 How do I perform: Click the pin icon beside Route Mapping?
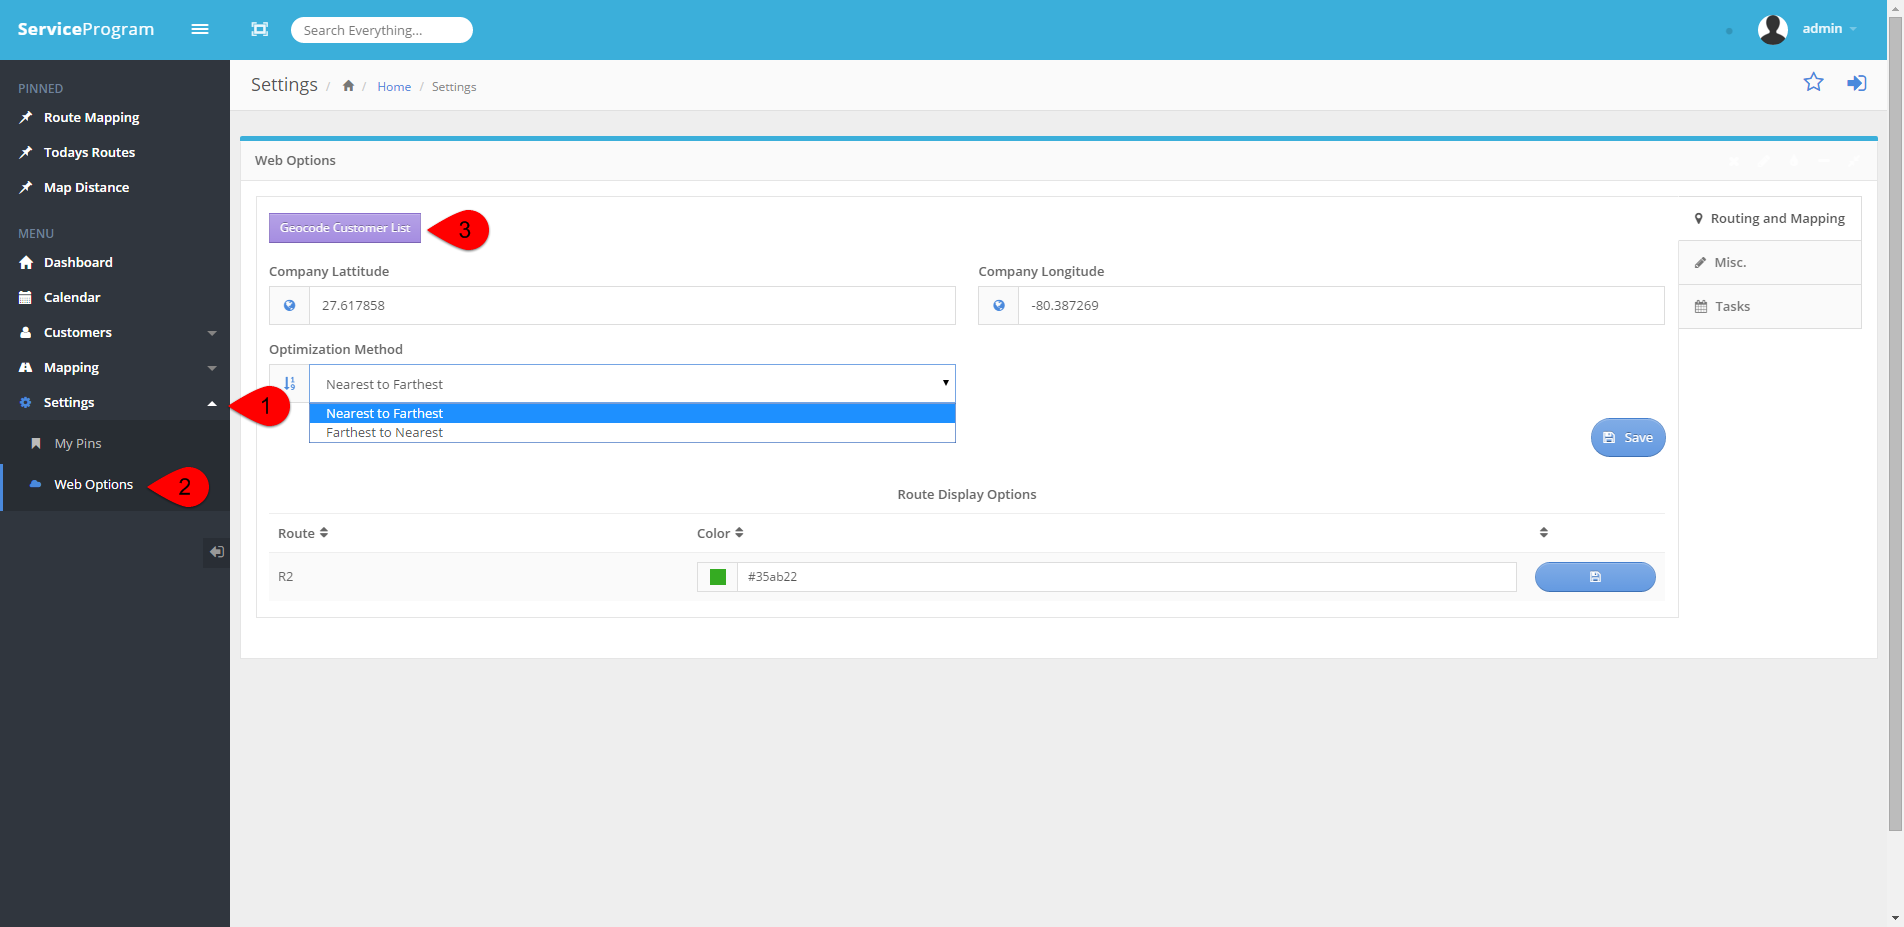[26, 118]
